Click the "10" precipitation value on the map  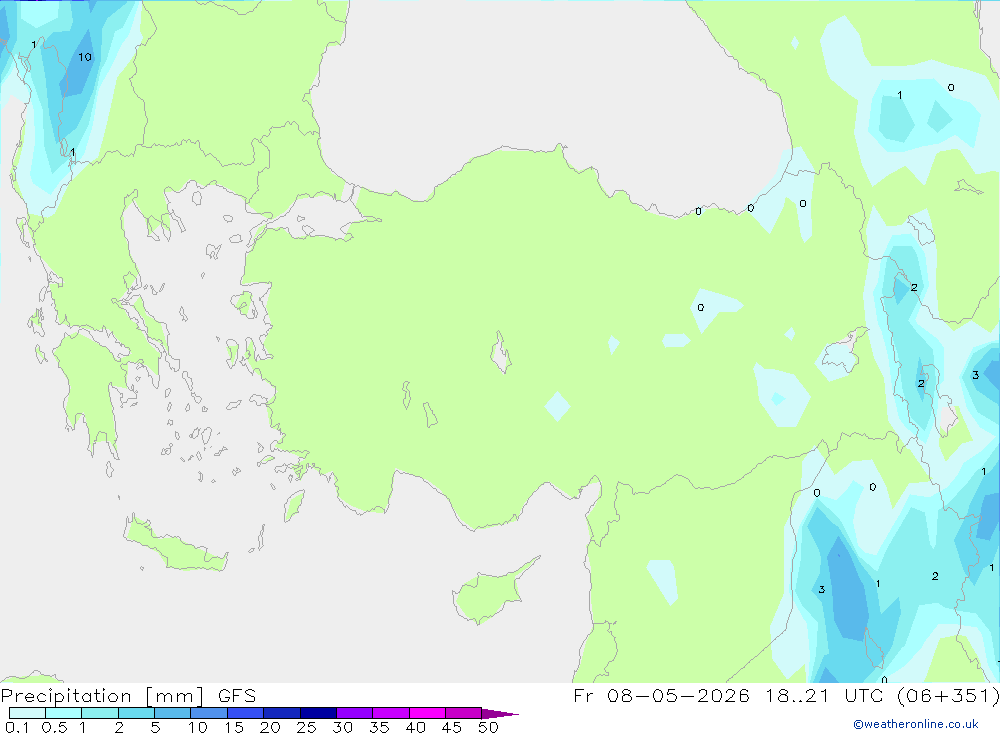[85, 57]
